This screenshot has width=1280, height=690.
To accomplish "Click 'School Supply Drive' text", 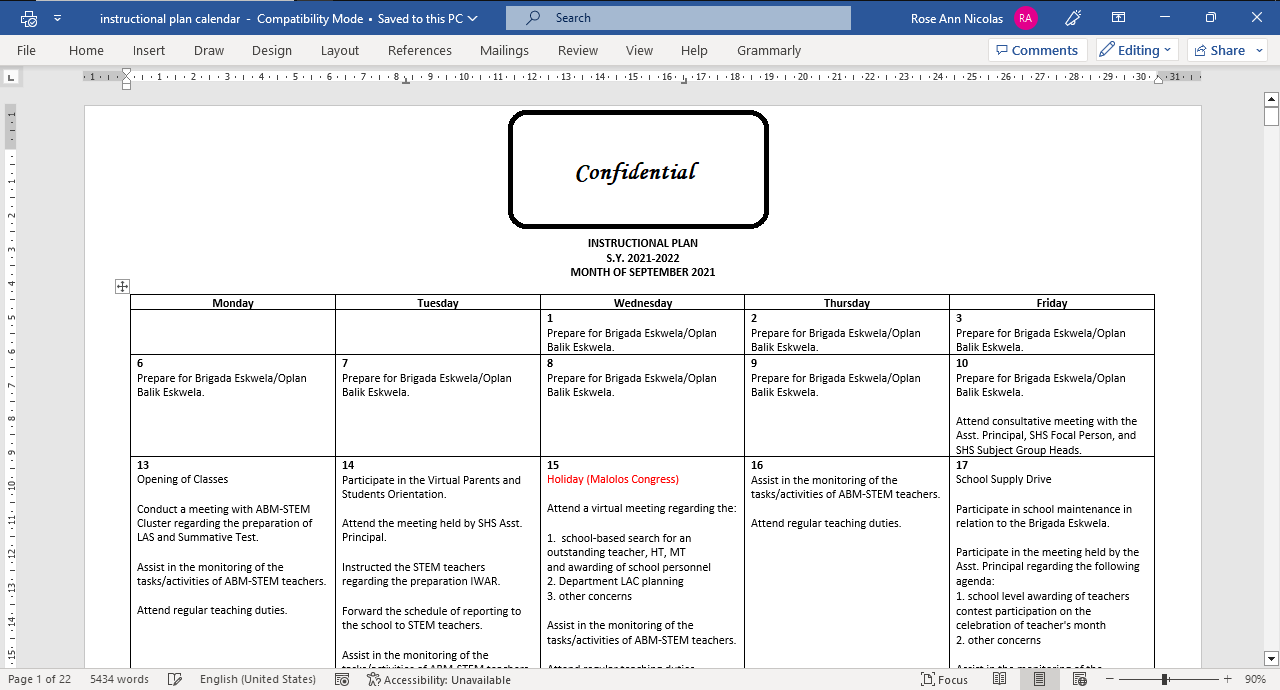I will pyautogui.click(x=1004, y=480).
